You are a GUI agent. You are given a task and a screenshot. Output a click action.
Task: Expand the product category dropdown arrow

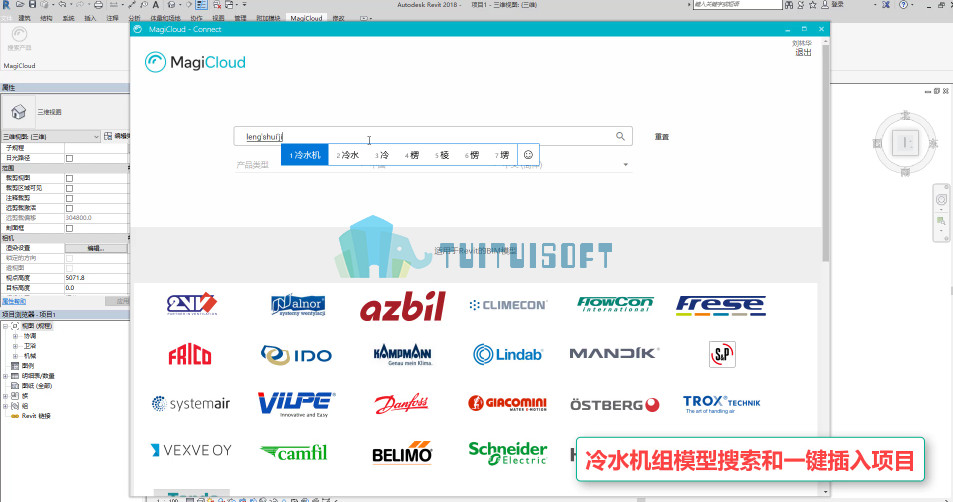(625, 165)
